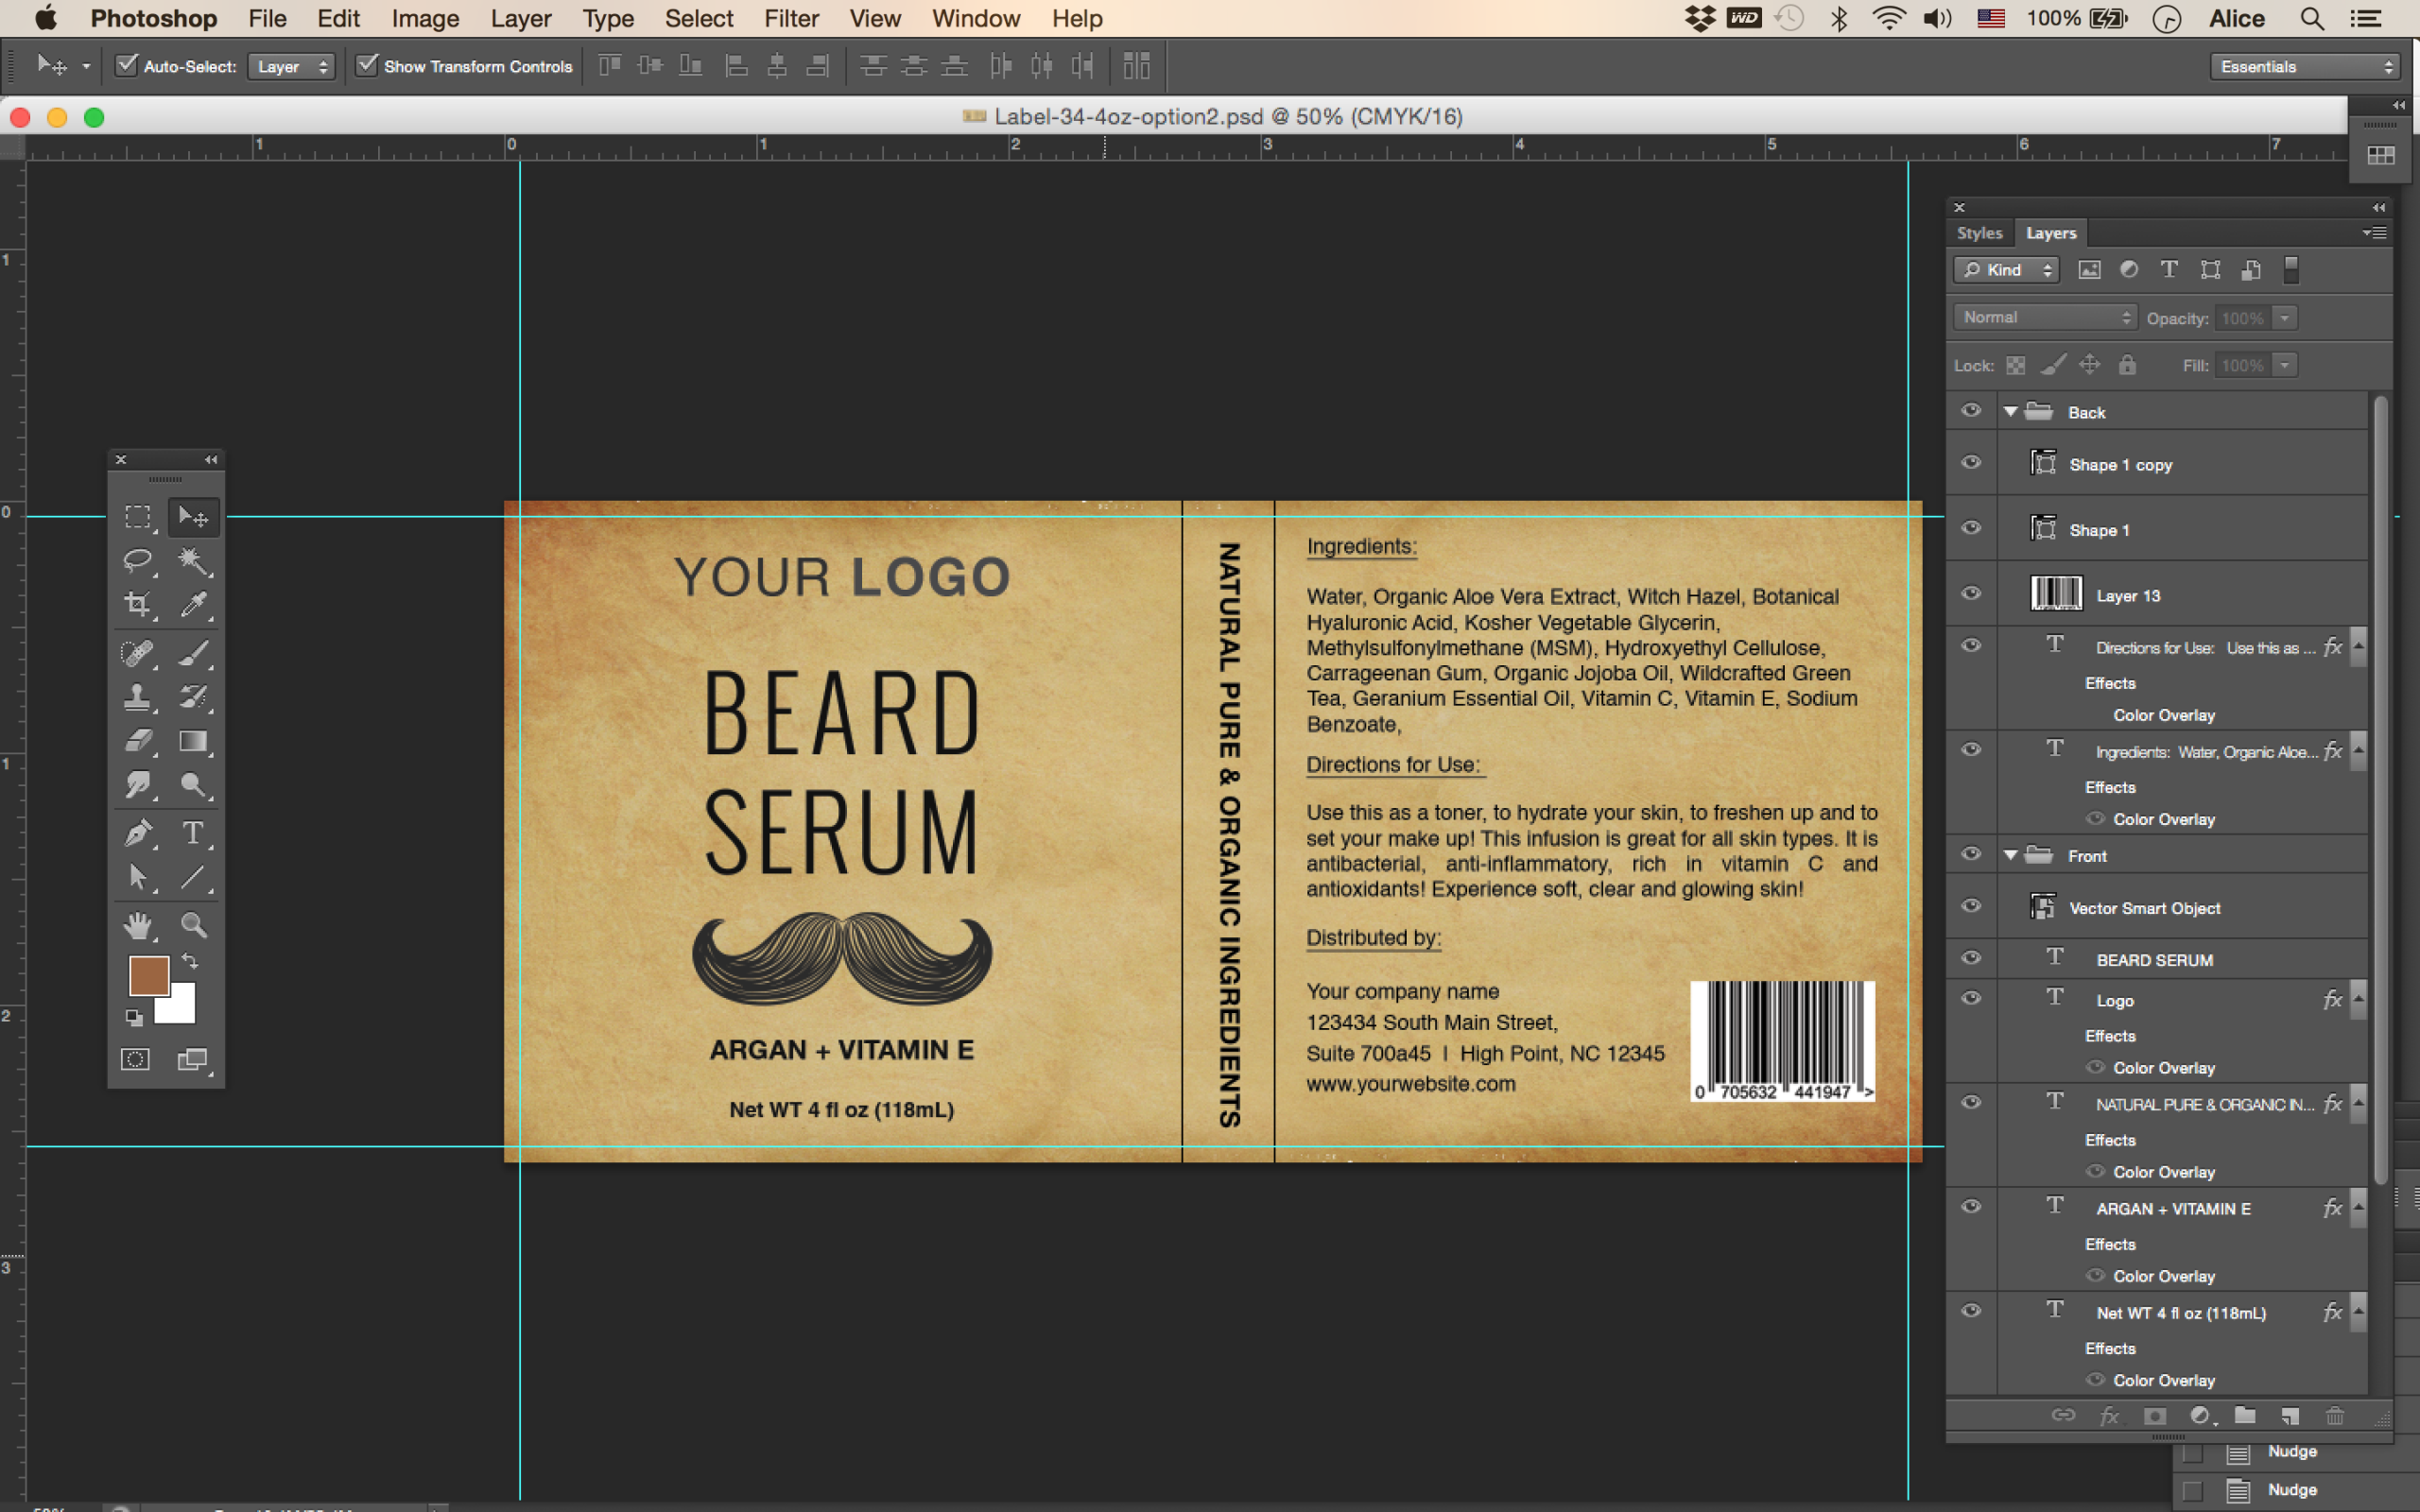Click the Opacity value field
2420x1512 pixels.
[2241, 318]
